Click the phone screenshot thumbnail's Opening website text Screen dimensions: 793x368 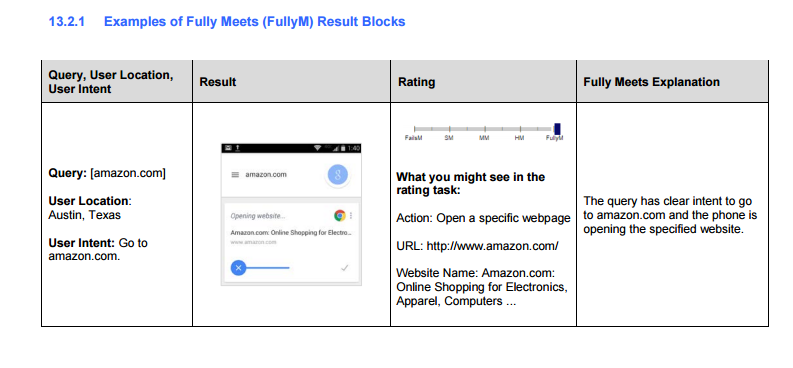(258, 216)
